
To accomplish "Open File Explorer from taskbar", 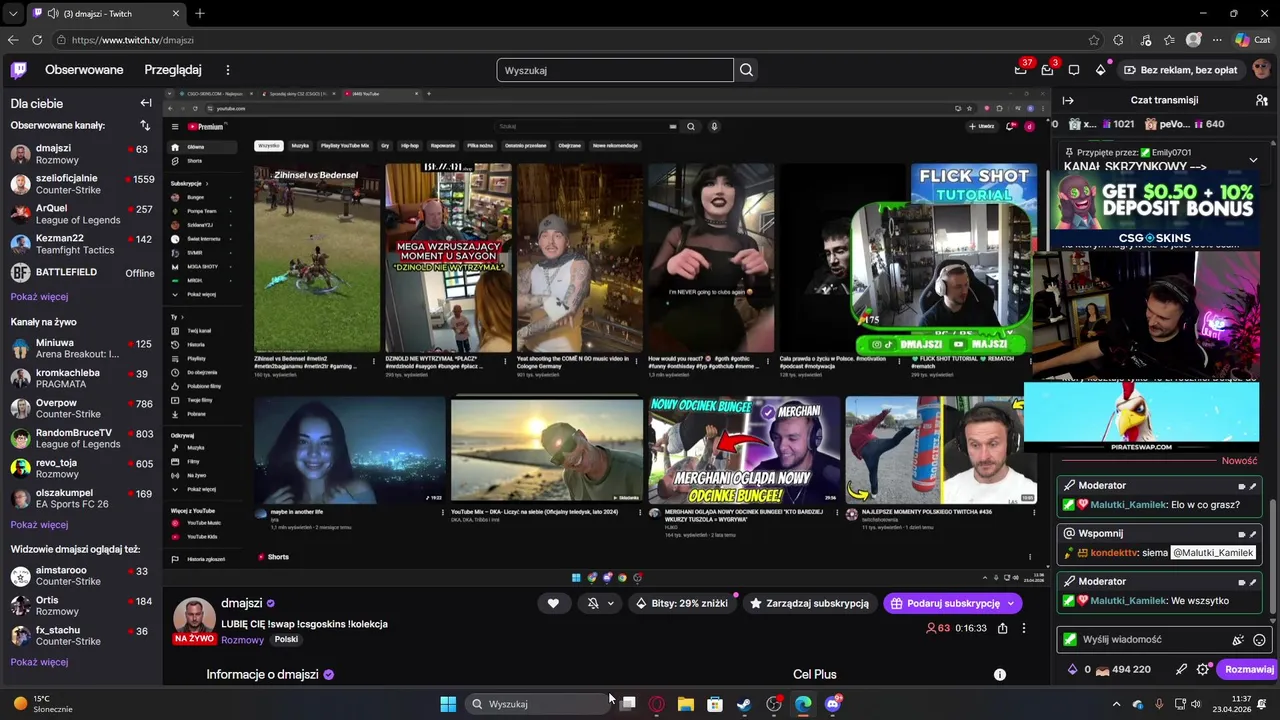I will (x=686, y=704).
